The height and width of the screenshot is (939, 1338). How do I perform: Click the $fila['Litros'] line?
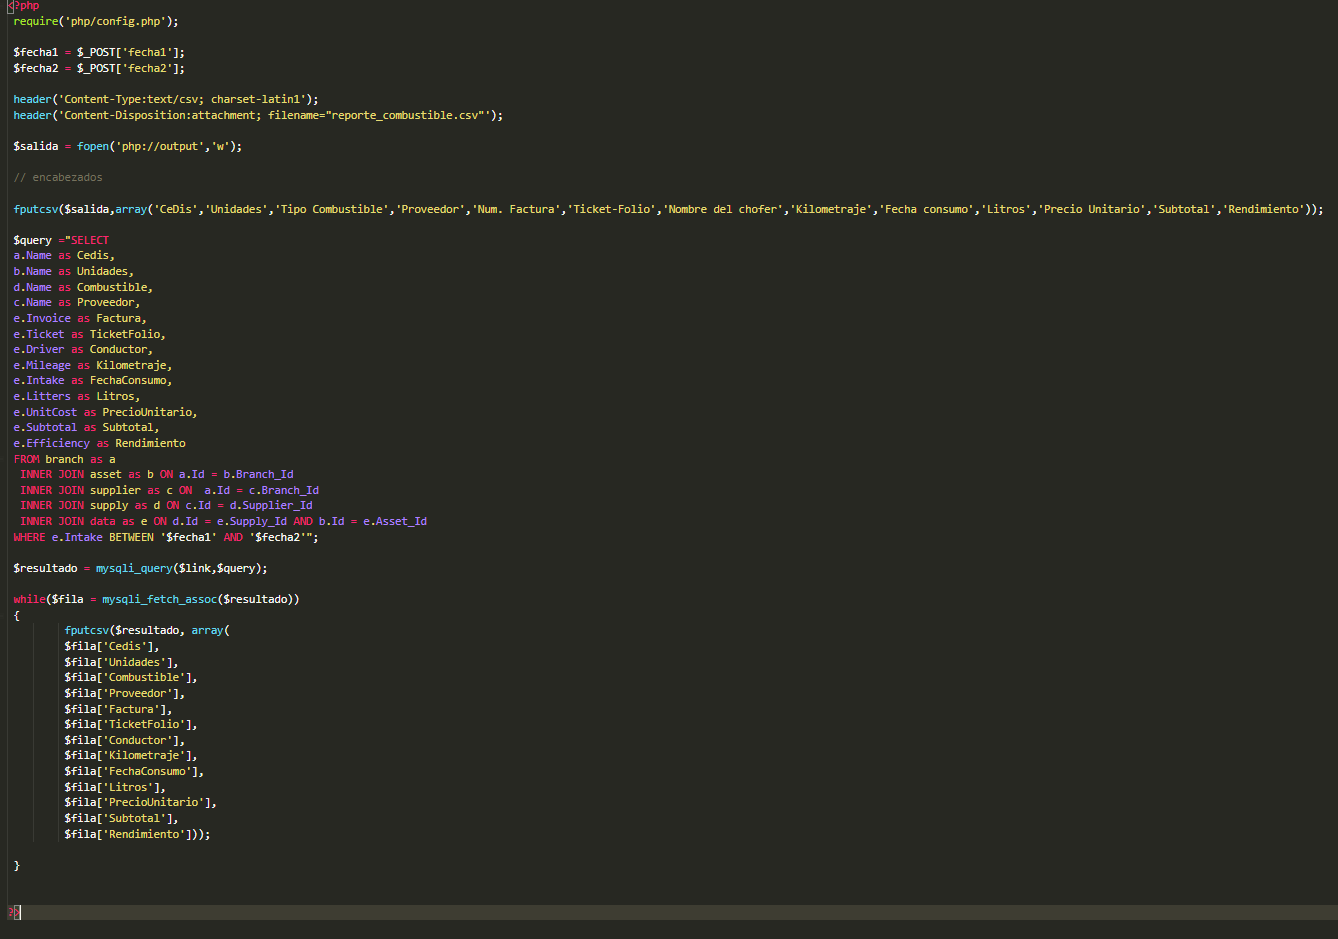[x=115, y=787]
